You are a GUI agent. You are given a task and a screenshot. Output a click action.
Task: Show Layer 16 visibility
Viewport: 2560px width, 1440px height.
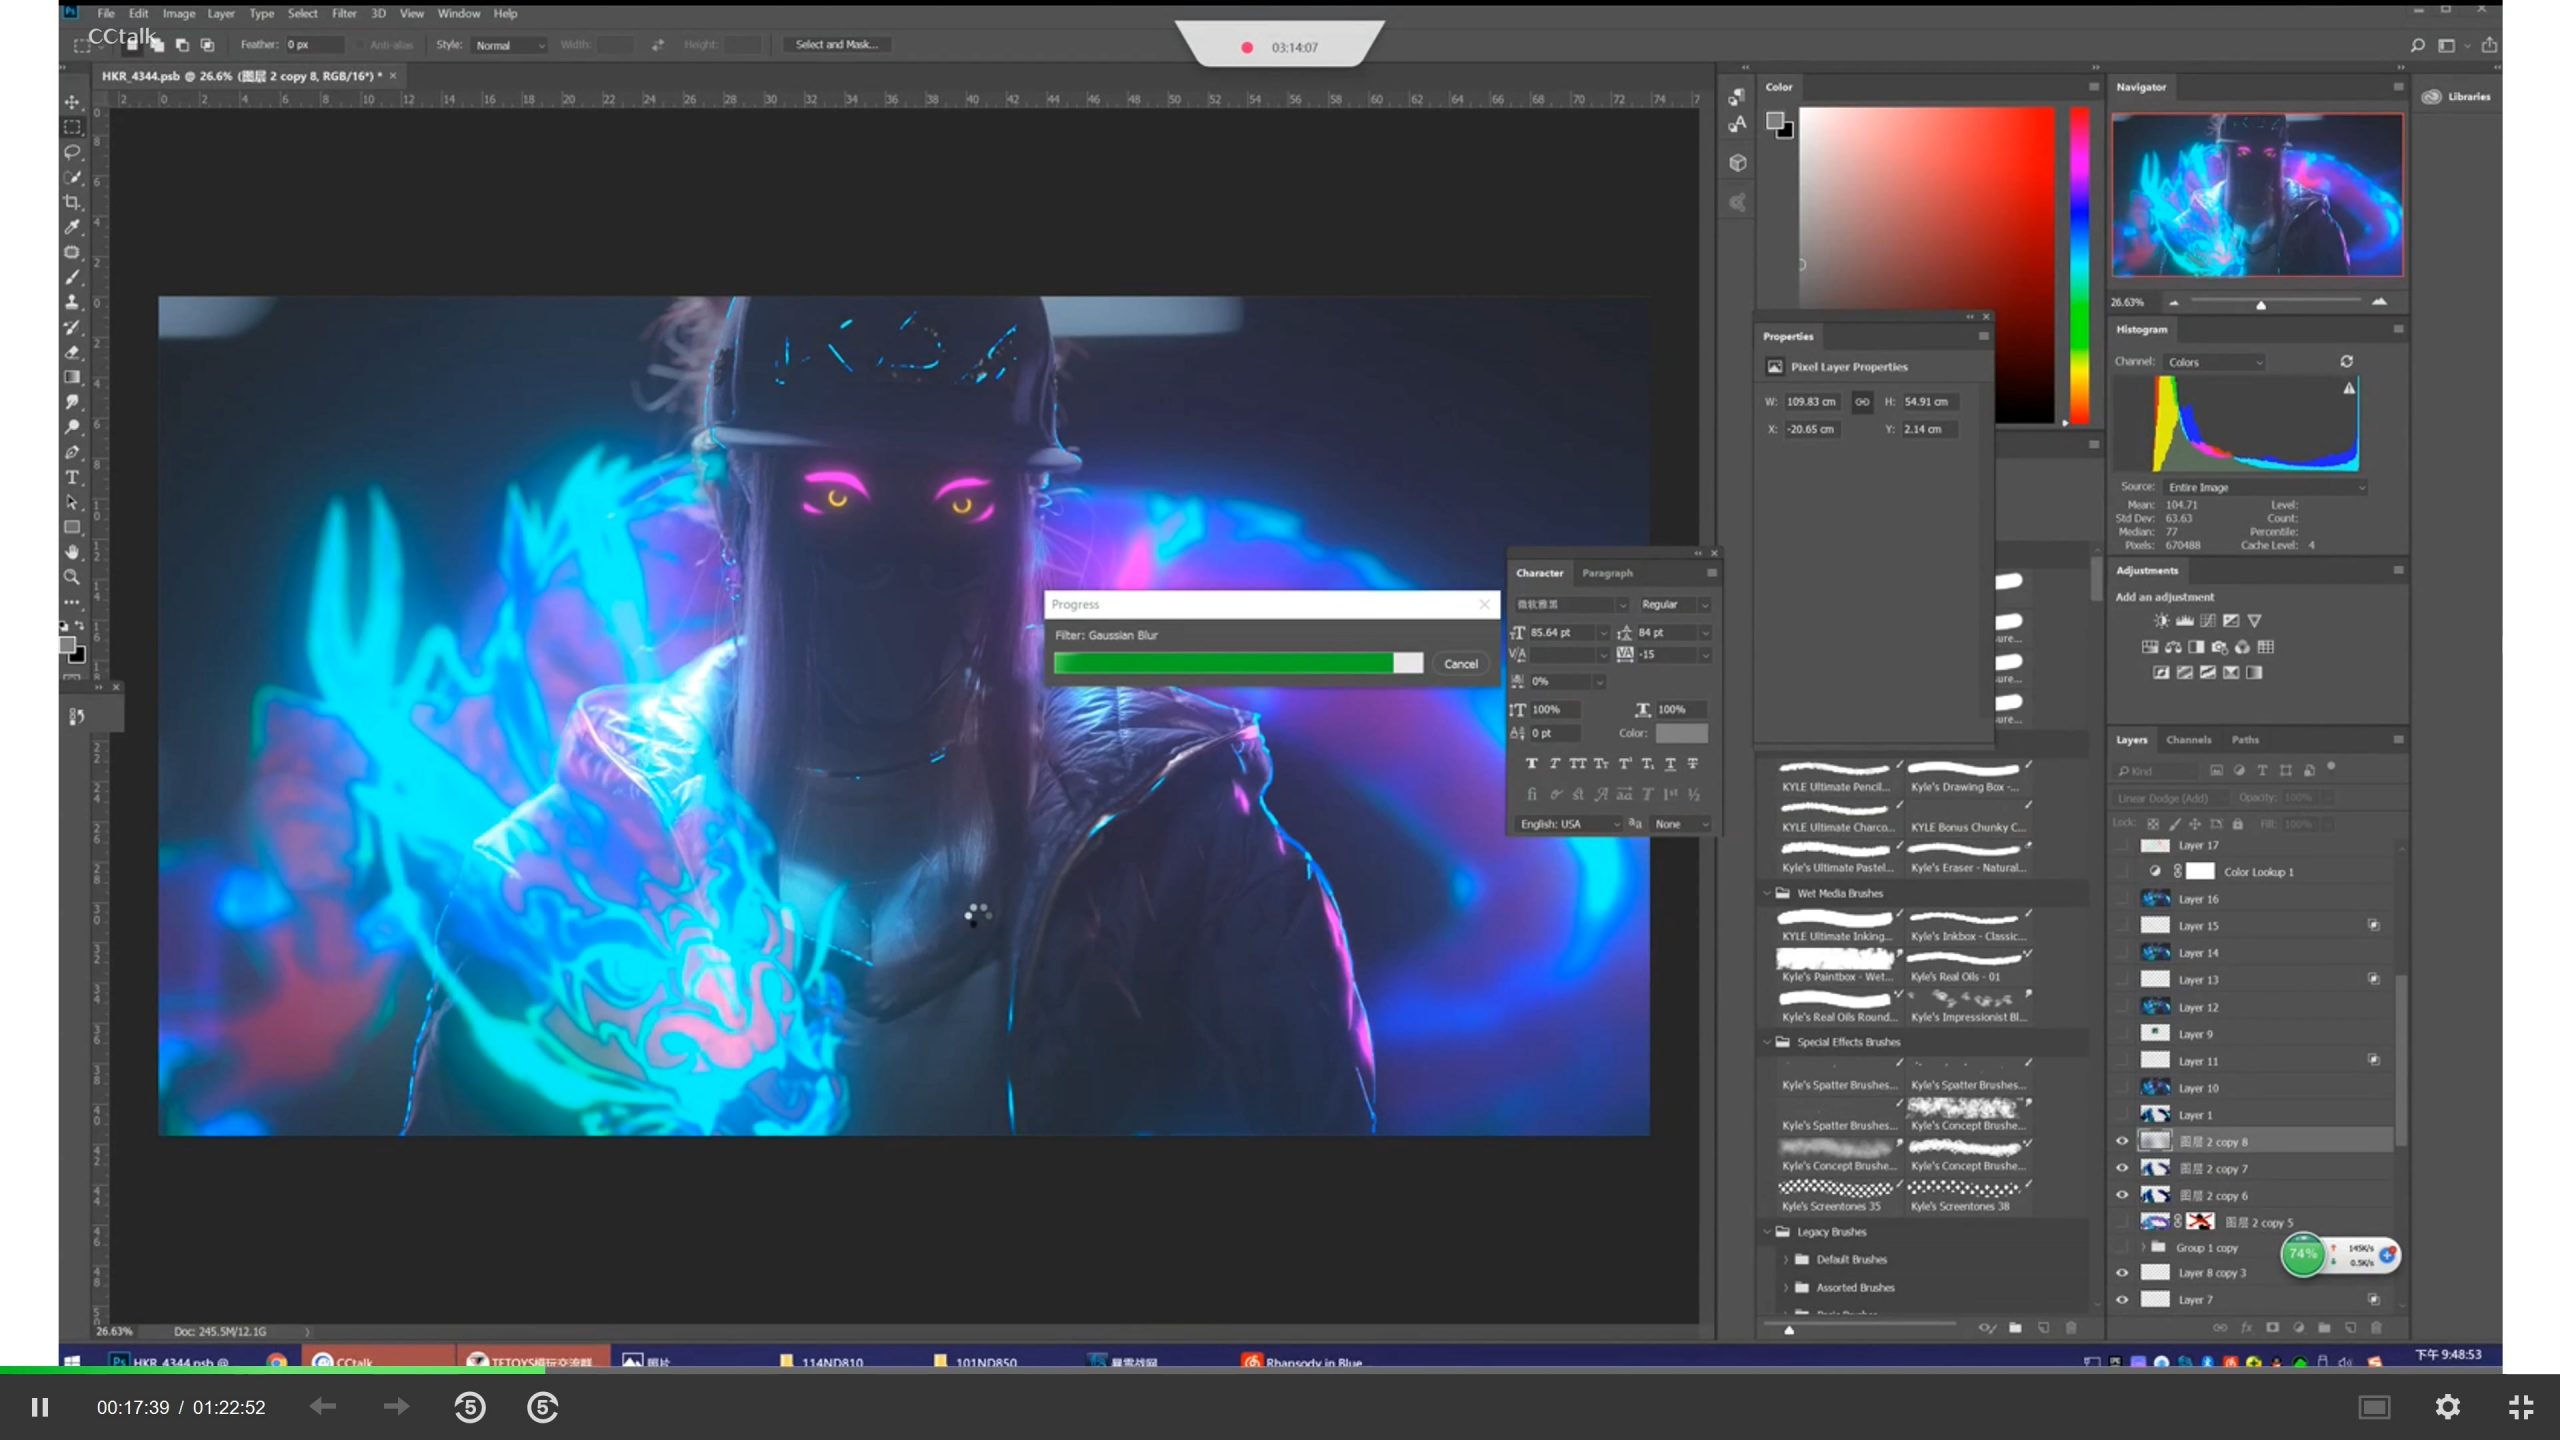2122,899
